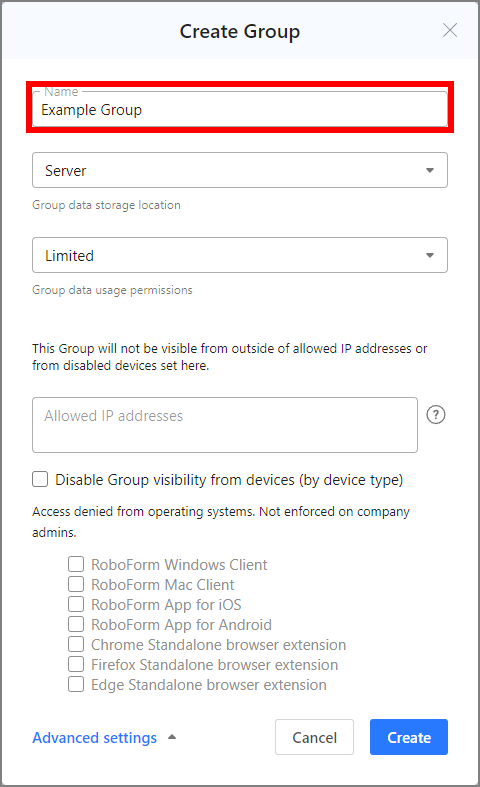Select Edge Standalone browser extension checkbox
The width and height of the screenshot is (480, 787).
coord(76,685)
